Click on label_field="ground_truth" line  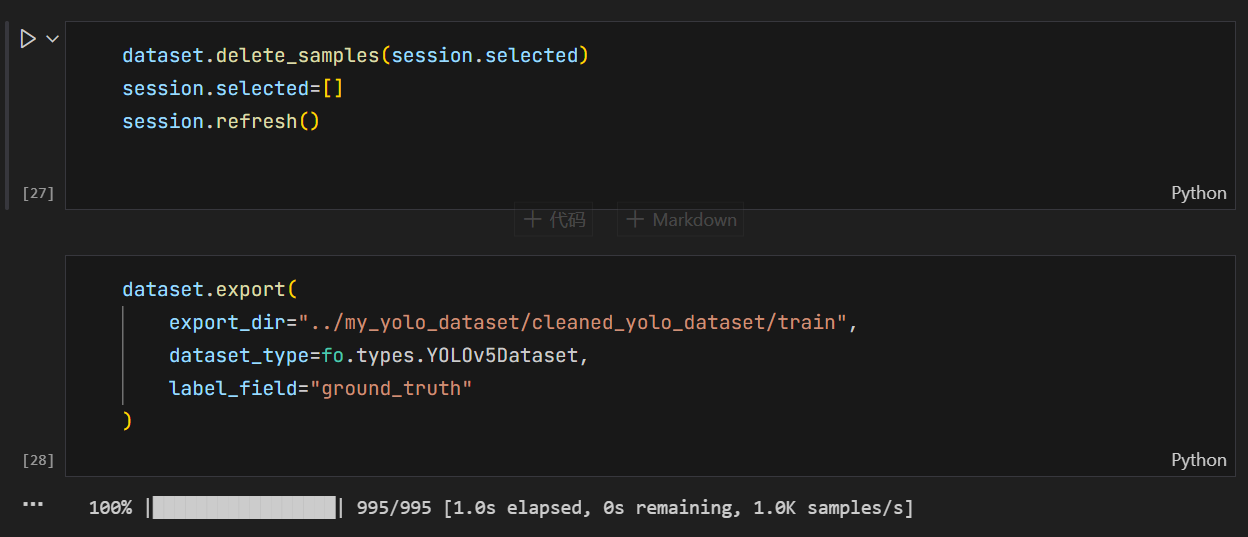(x=320, y=389)
